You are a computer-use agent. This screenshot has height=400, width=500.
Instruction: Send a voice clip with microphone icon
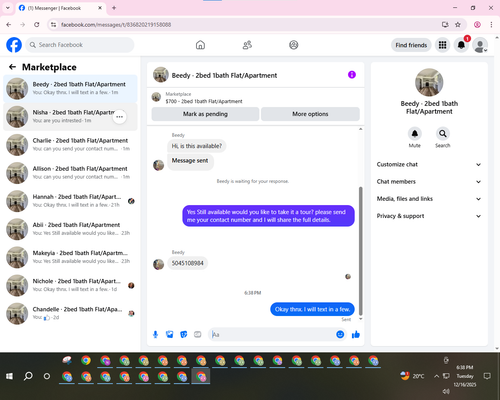point(155,334)
